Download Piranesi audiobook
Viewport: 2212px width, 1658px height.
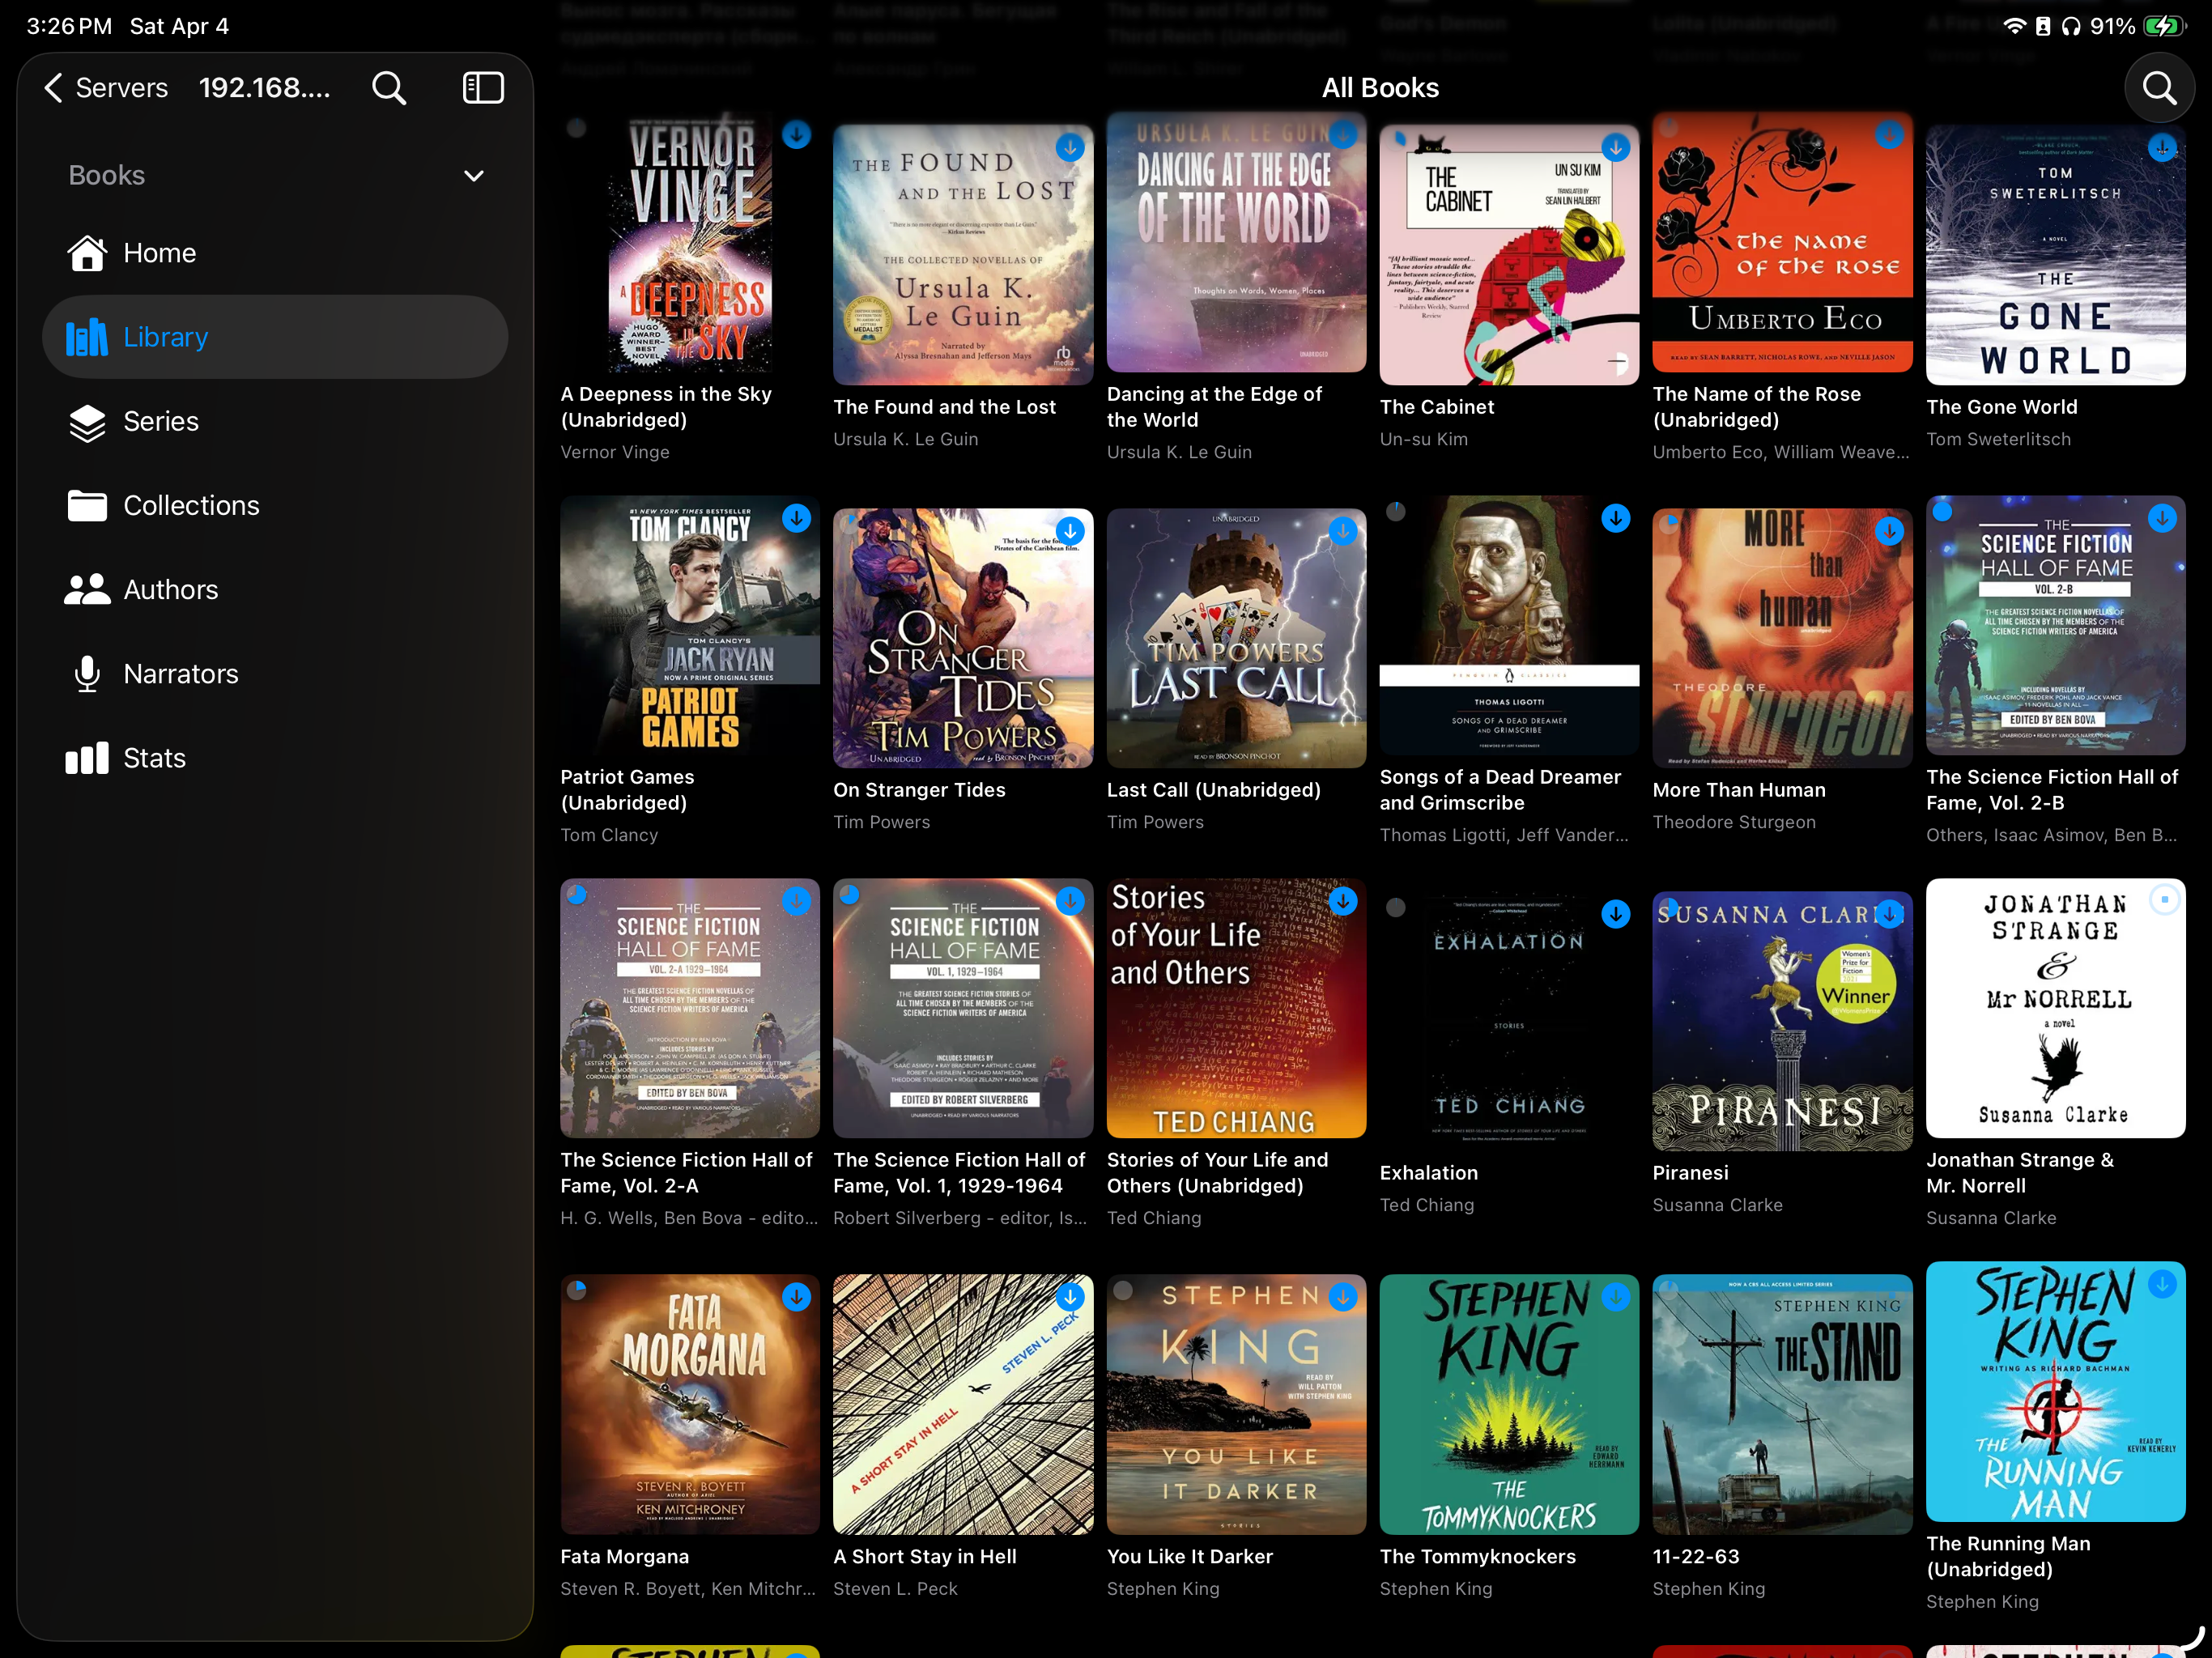pos(1889,914)
